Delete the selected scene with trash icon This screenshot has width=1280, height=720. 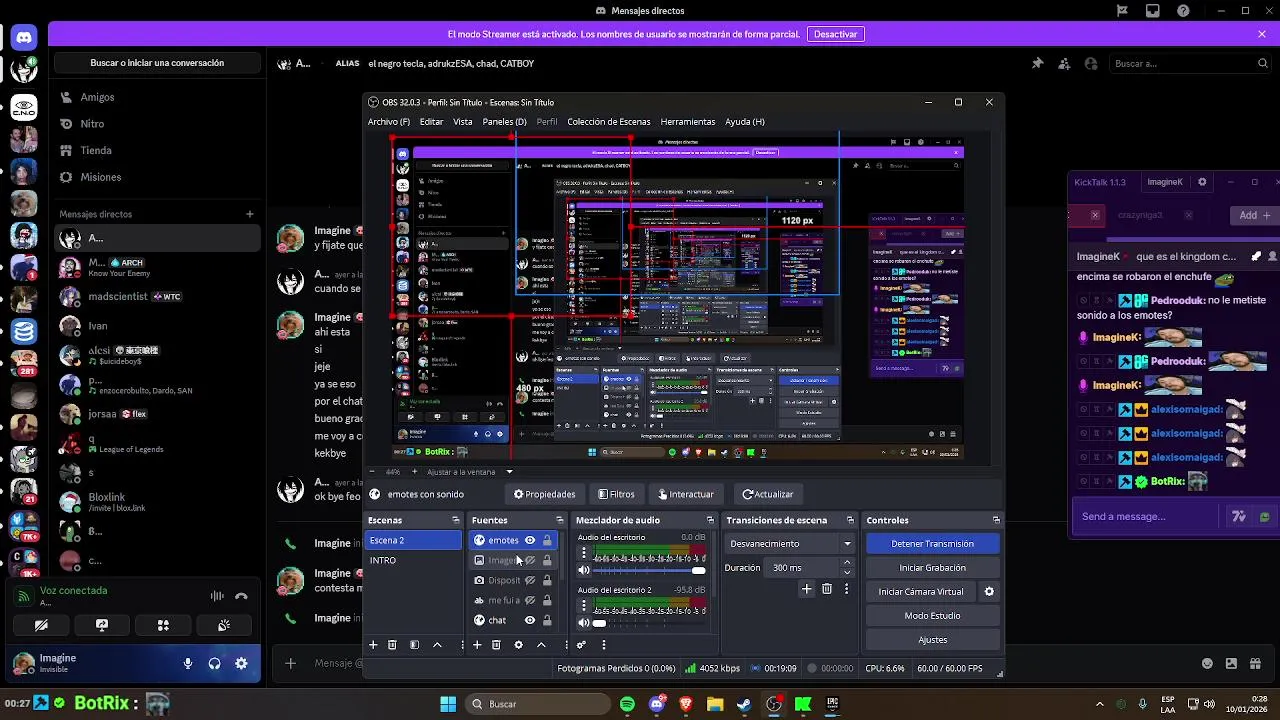click(x=392, y=645)
